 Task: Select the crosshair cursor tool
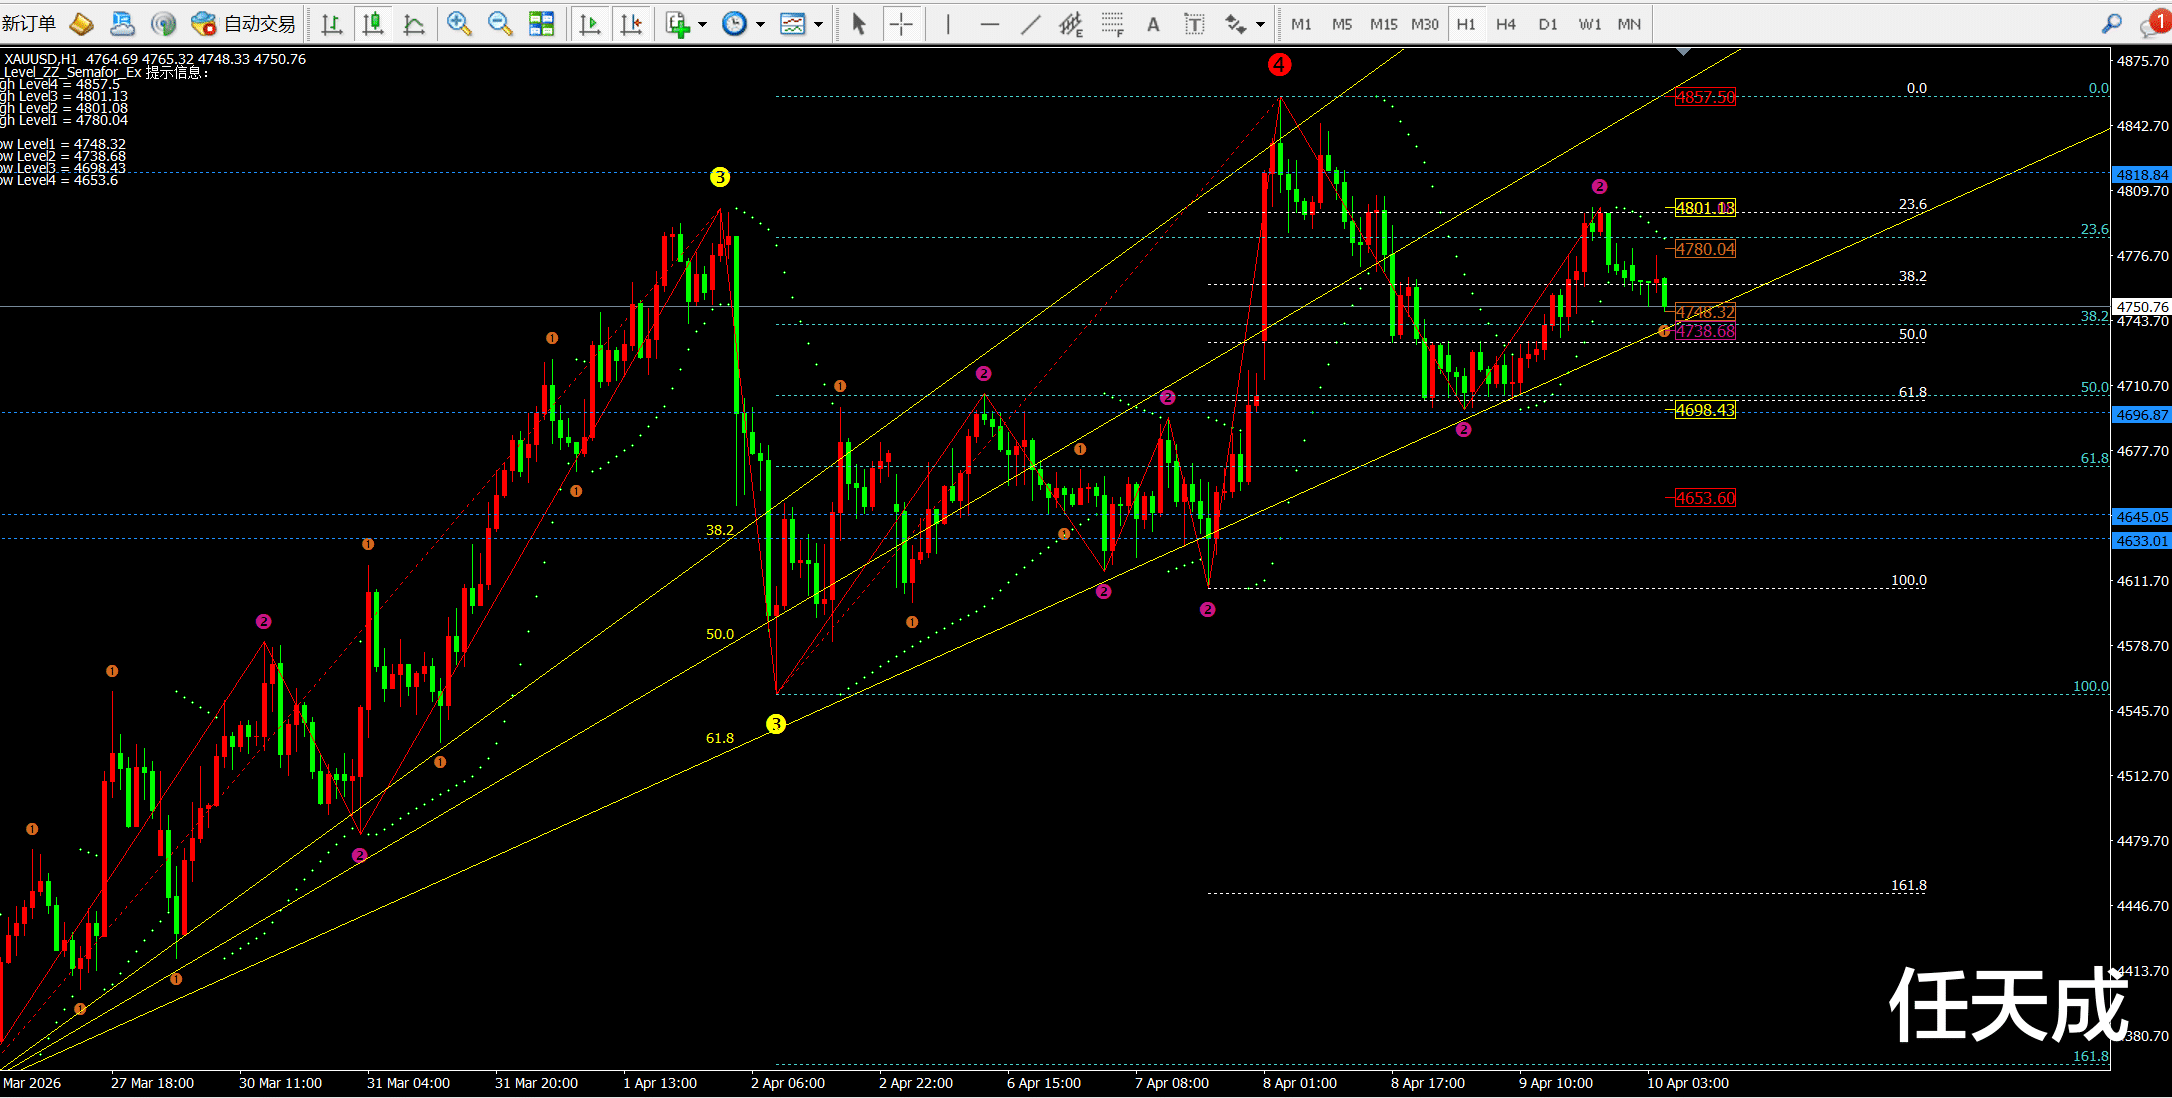[901, 24]
